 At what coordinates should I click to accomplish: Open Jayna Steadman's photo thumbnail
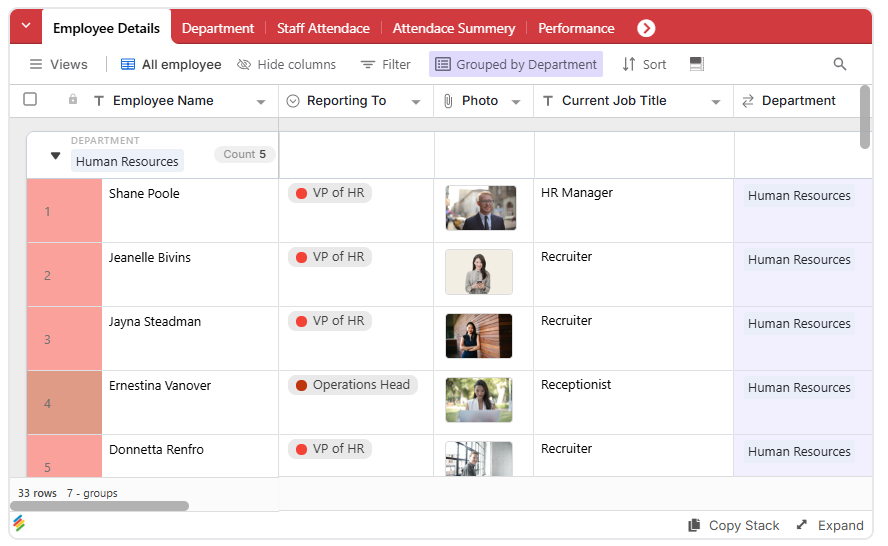click(479, 336)
